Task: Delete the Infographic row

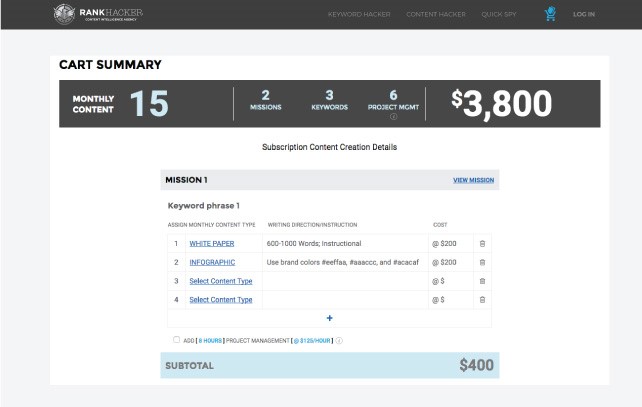Action: click(x=482, y=262)
